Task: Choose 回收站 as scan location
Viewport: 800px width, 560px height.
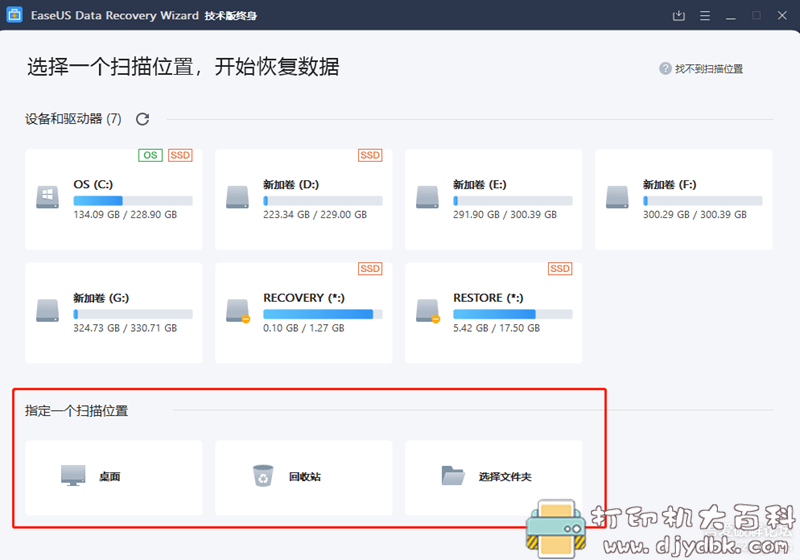Action: pyautogui.click(x=304, y=478)
